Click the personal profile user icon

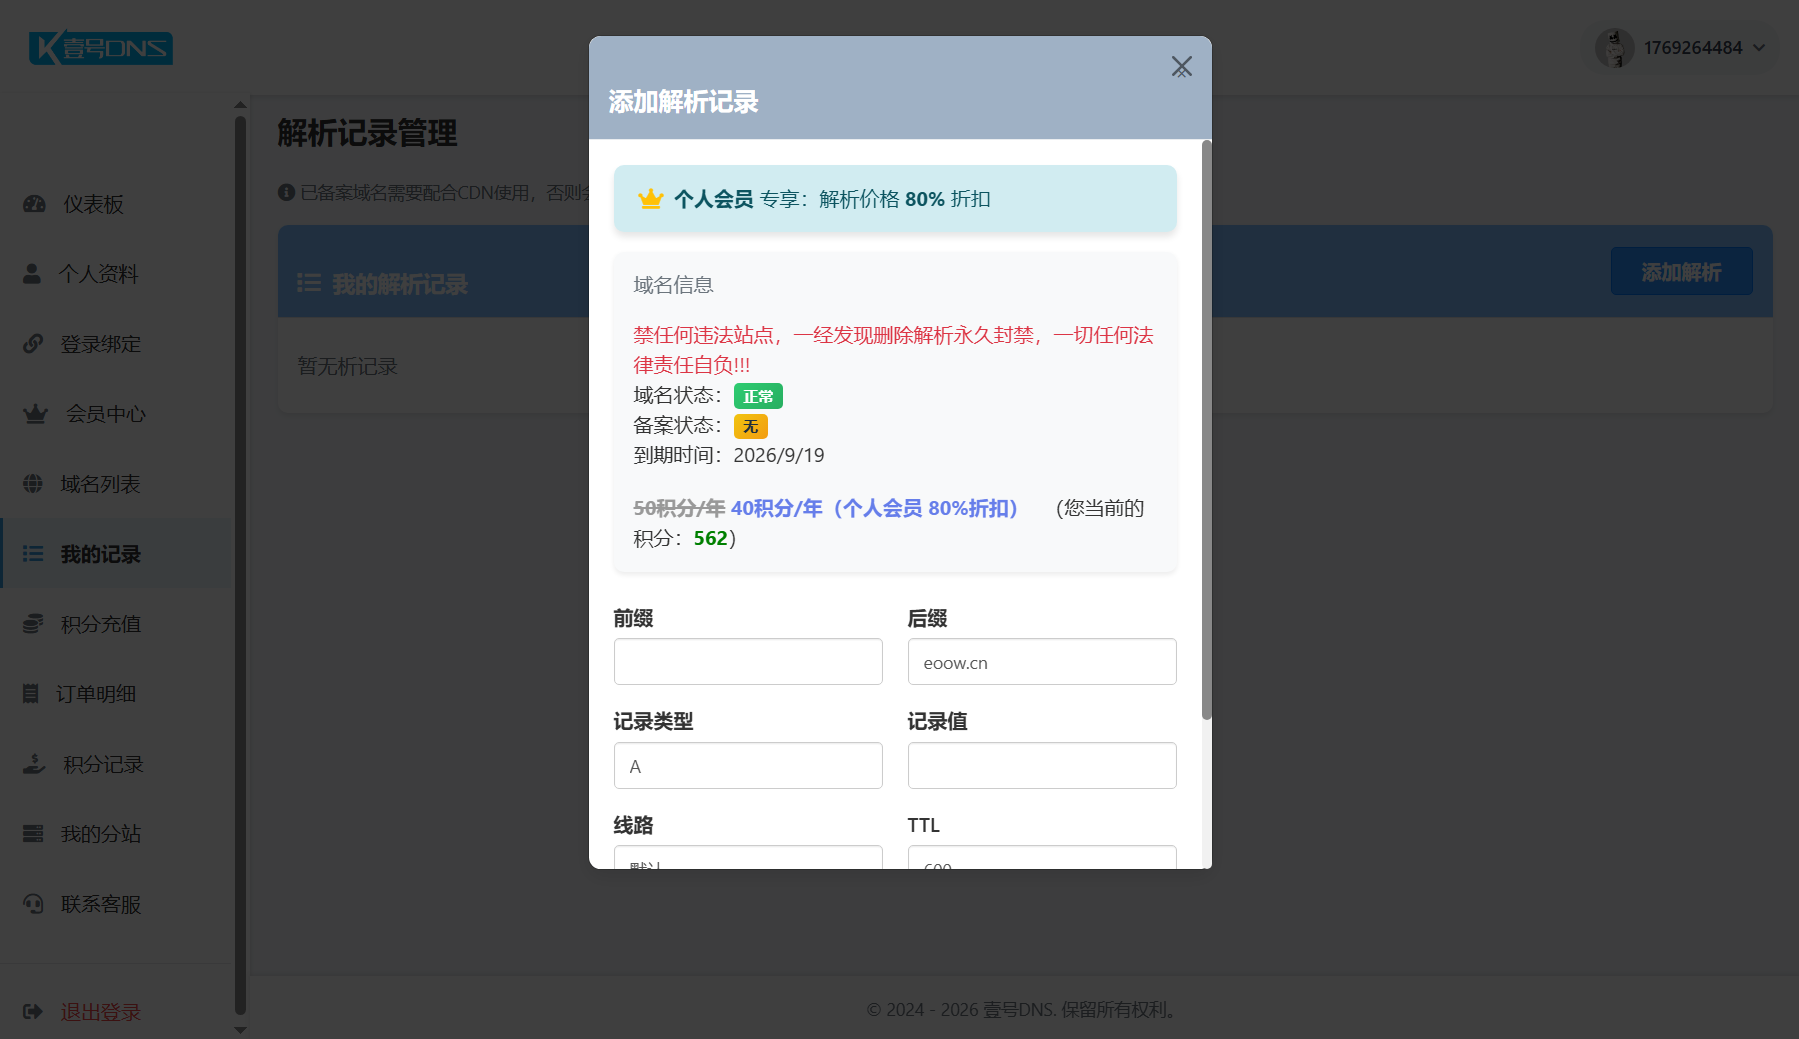[32, 274]
